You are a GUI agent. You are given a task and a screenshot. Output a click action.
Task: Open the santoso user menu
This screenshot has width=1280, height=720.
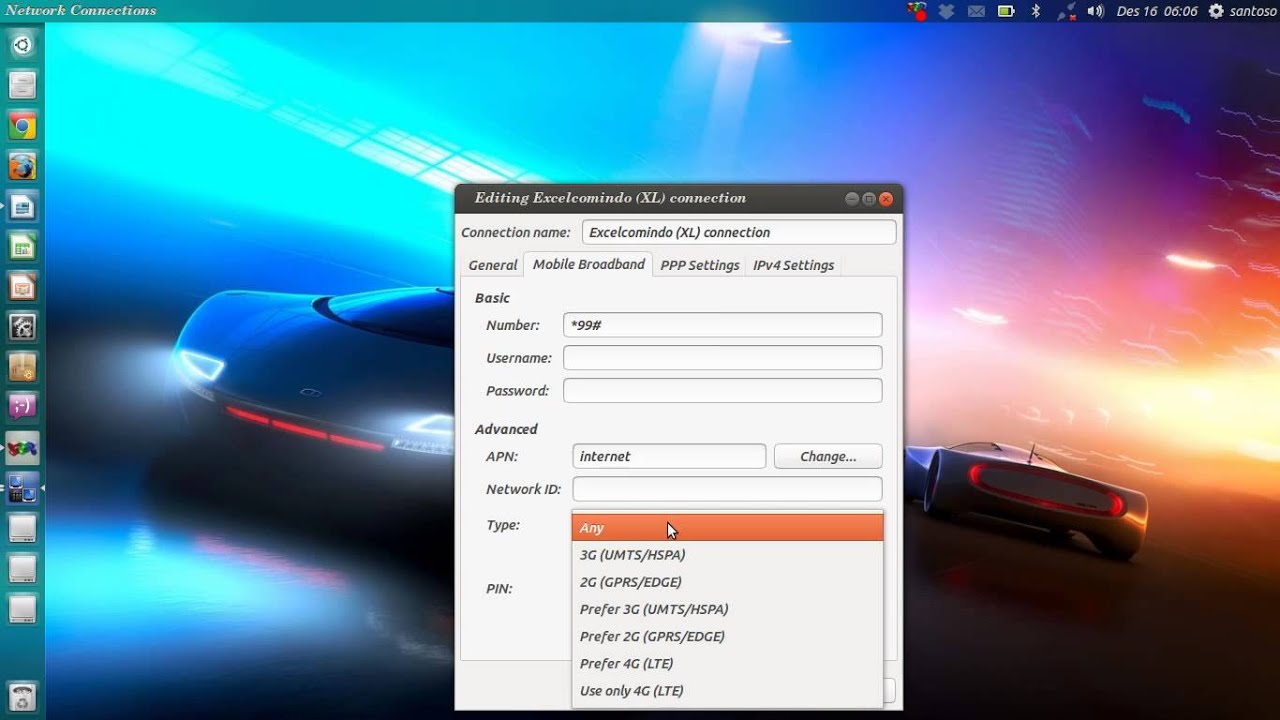[1253, 11]
